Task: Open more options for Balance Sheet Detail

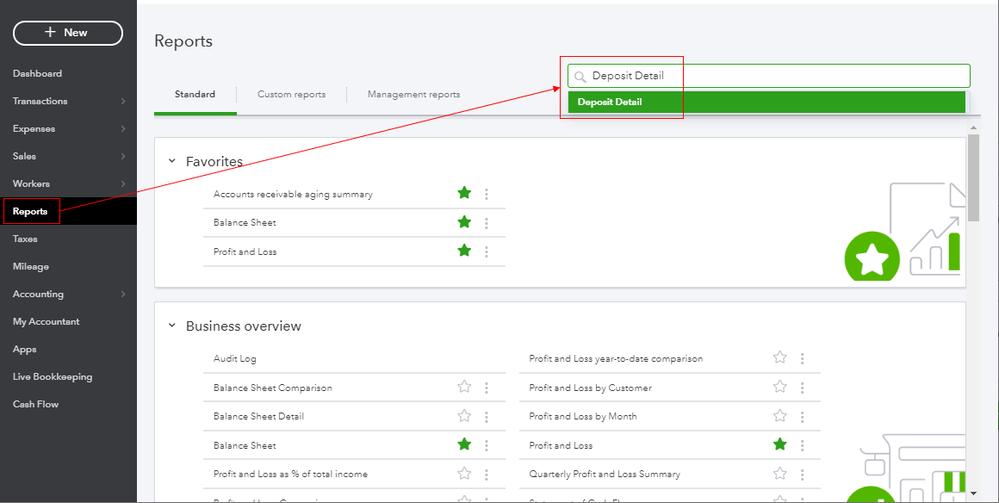Action: [487, 416]
